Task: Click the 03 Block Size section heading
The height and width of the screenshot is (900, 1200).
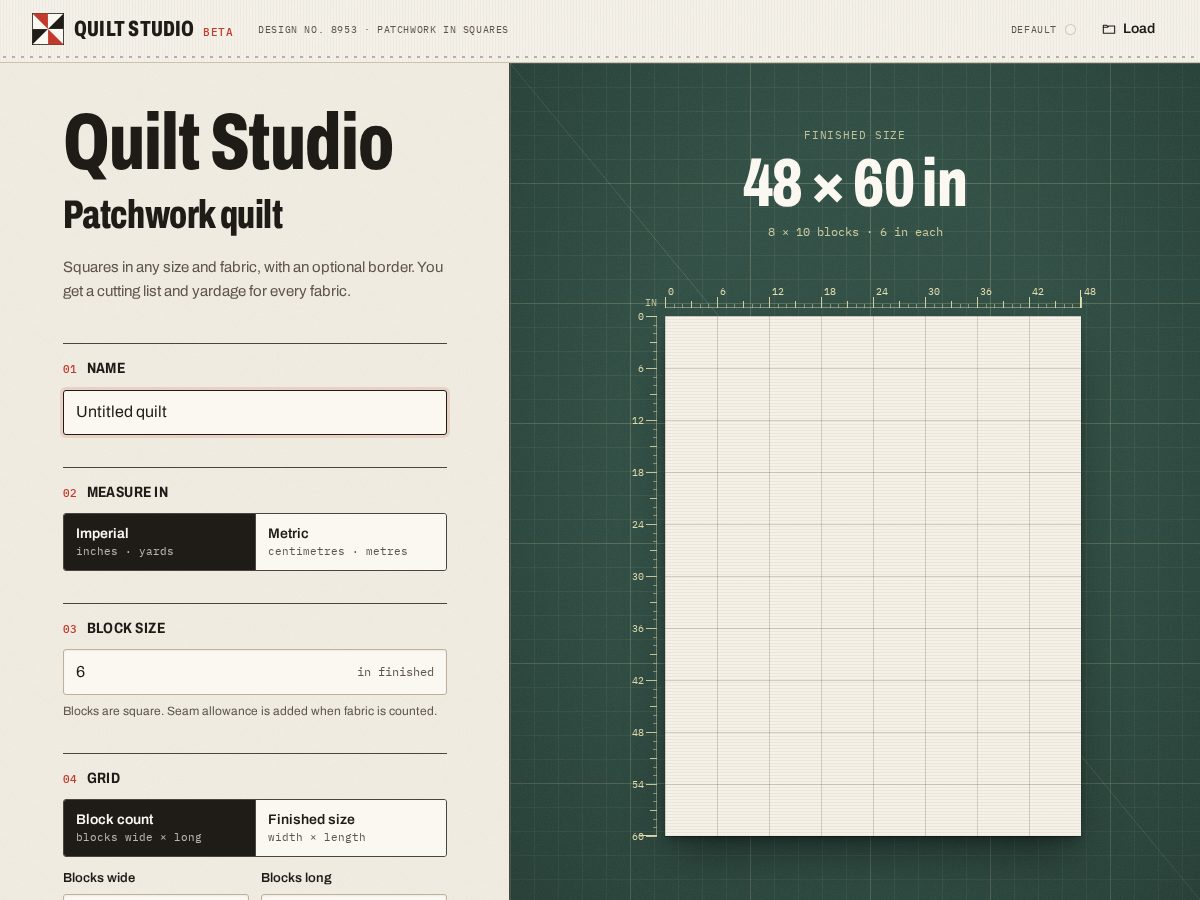Action: point(114,629)
